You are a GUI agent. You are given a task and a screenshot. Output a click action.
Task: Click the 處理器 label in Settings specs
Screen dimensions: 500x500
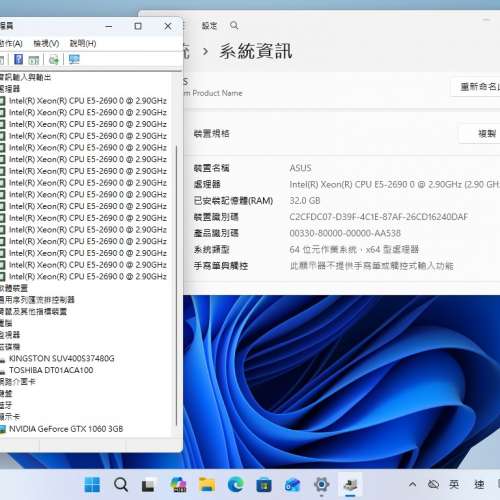pos(207,184)
